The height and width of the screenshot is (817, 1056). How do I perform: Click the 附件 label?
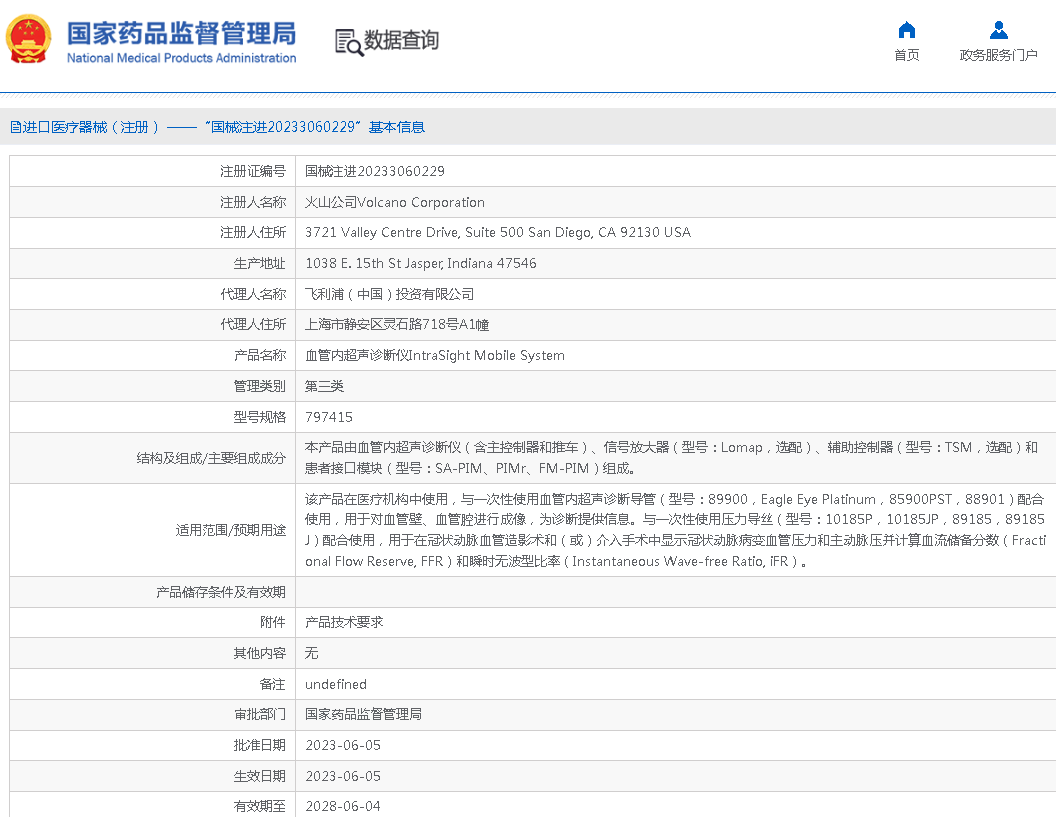click(x=273, y=622)
